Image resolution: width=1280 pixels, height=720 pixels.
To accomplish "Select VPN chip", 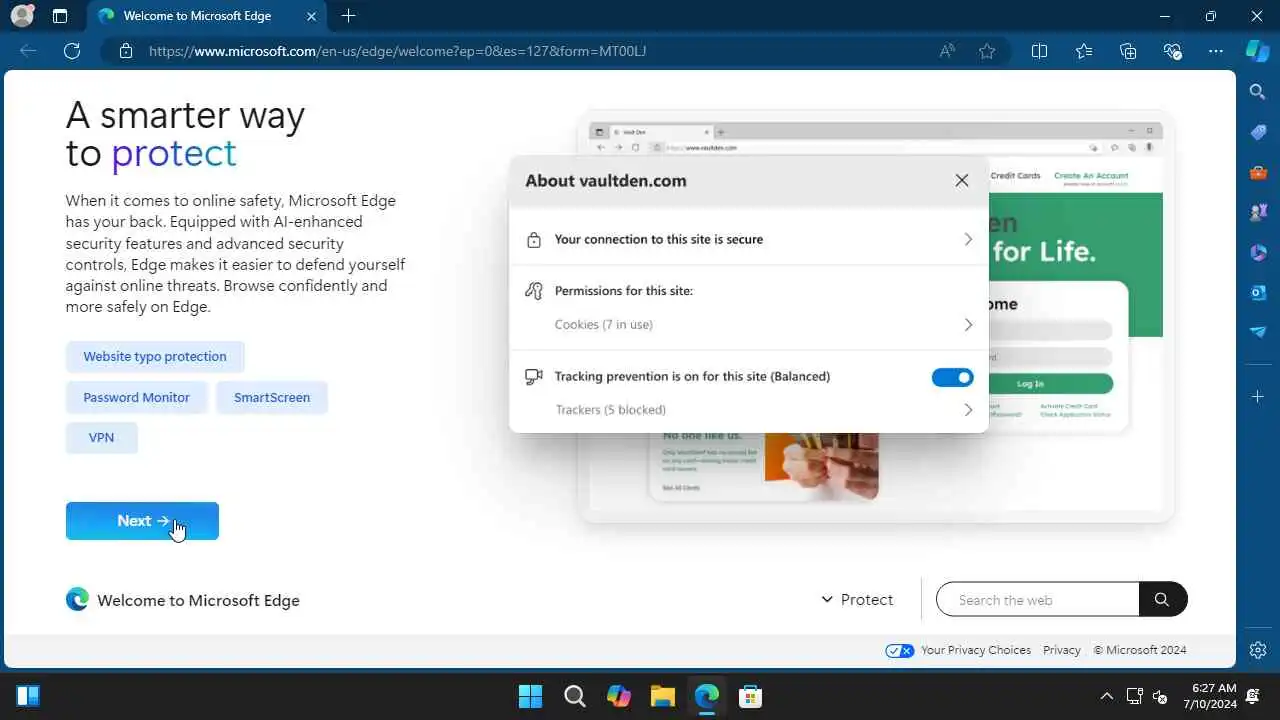I will point(102,438).
